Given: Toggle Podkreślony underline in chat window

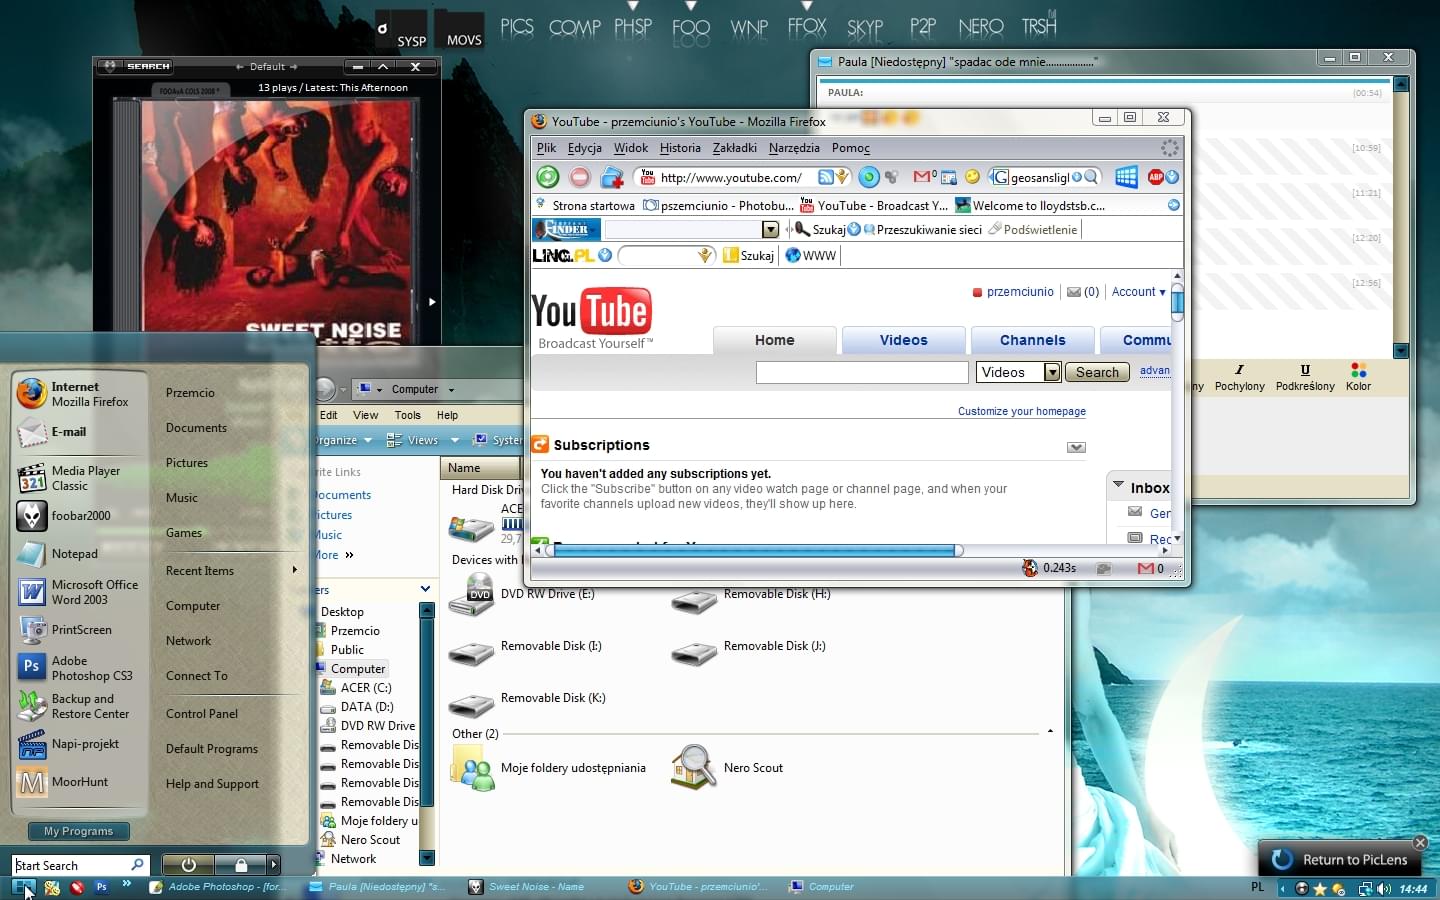Looking at the screenshot, I should point(1305,377).
